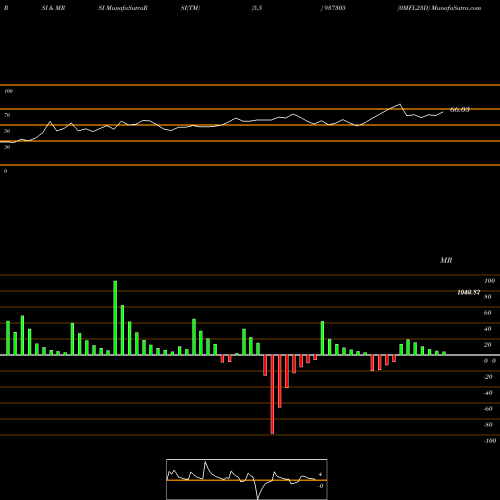The height and width of the screenshot is (500, 500).
Task: Click the SI MunafaSutraR header label
Action: pyautogui.click(x=123, y=8)
